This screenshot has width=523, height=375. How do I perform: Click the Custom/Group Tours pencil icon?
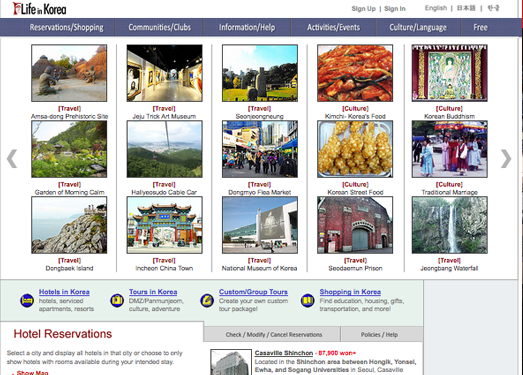click(207, 300)
